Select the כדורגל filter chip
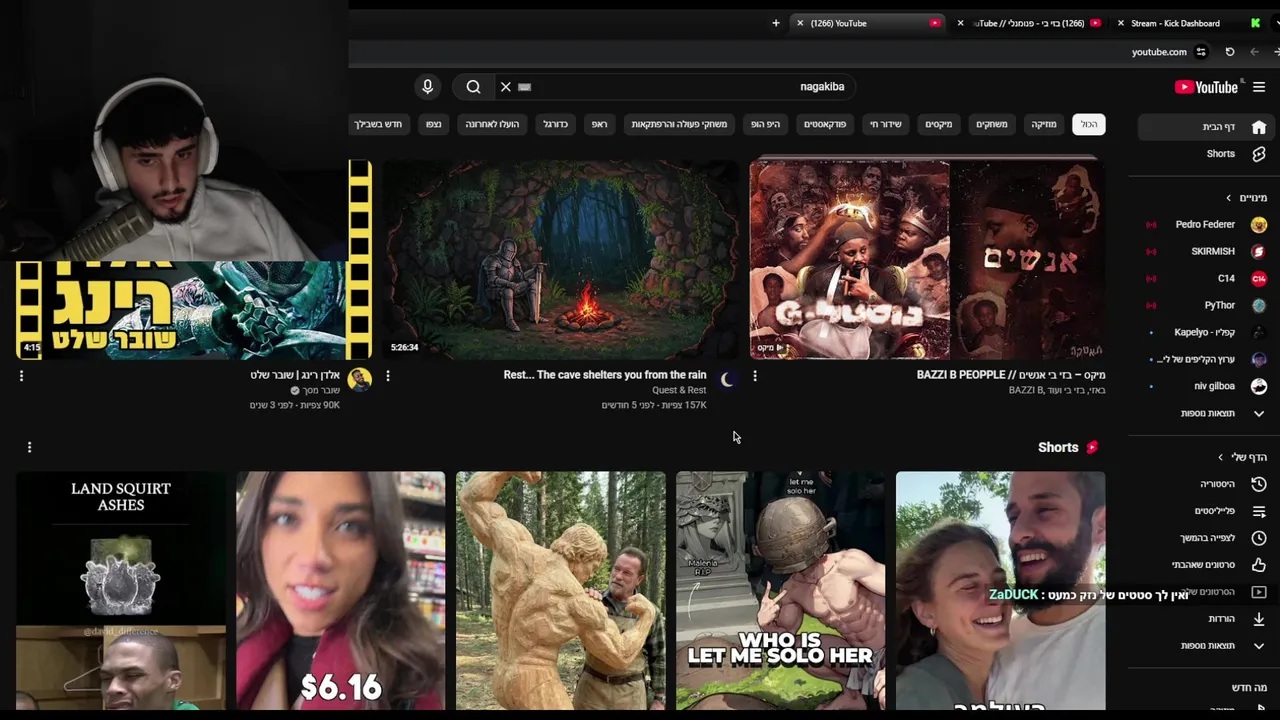Screen dimensions: 1280x720 [555, 124]
